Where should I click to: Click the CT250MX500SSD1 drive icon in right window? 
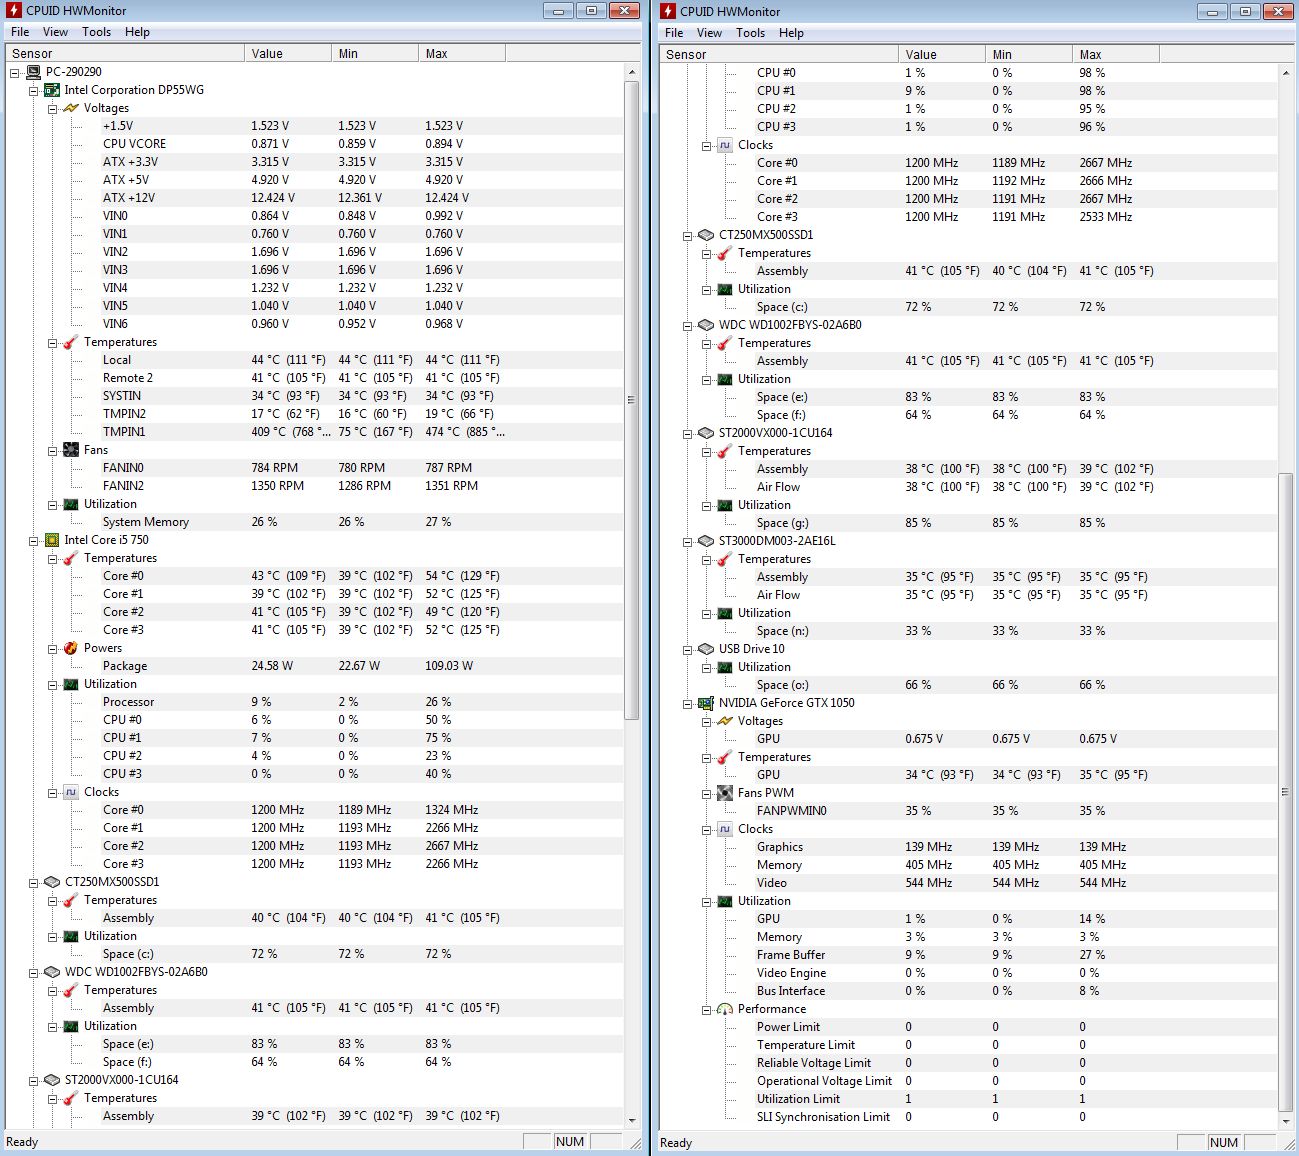point(706,235)
